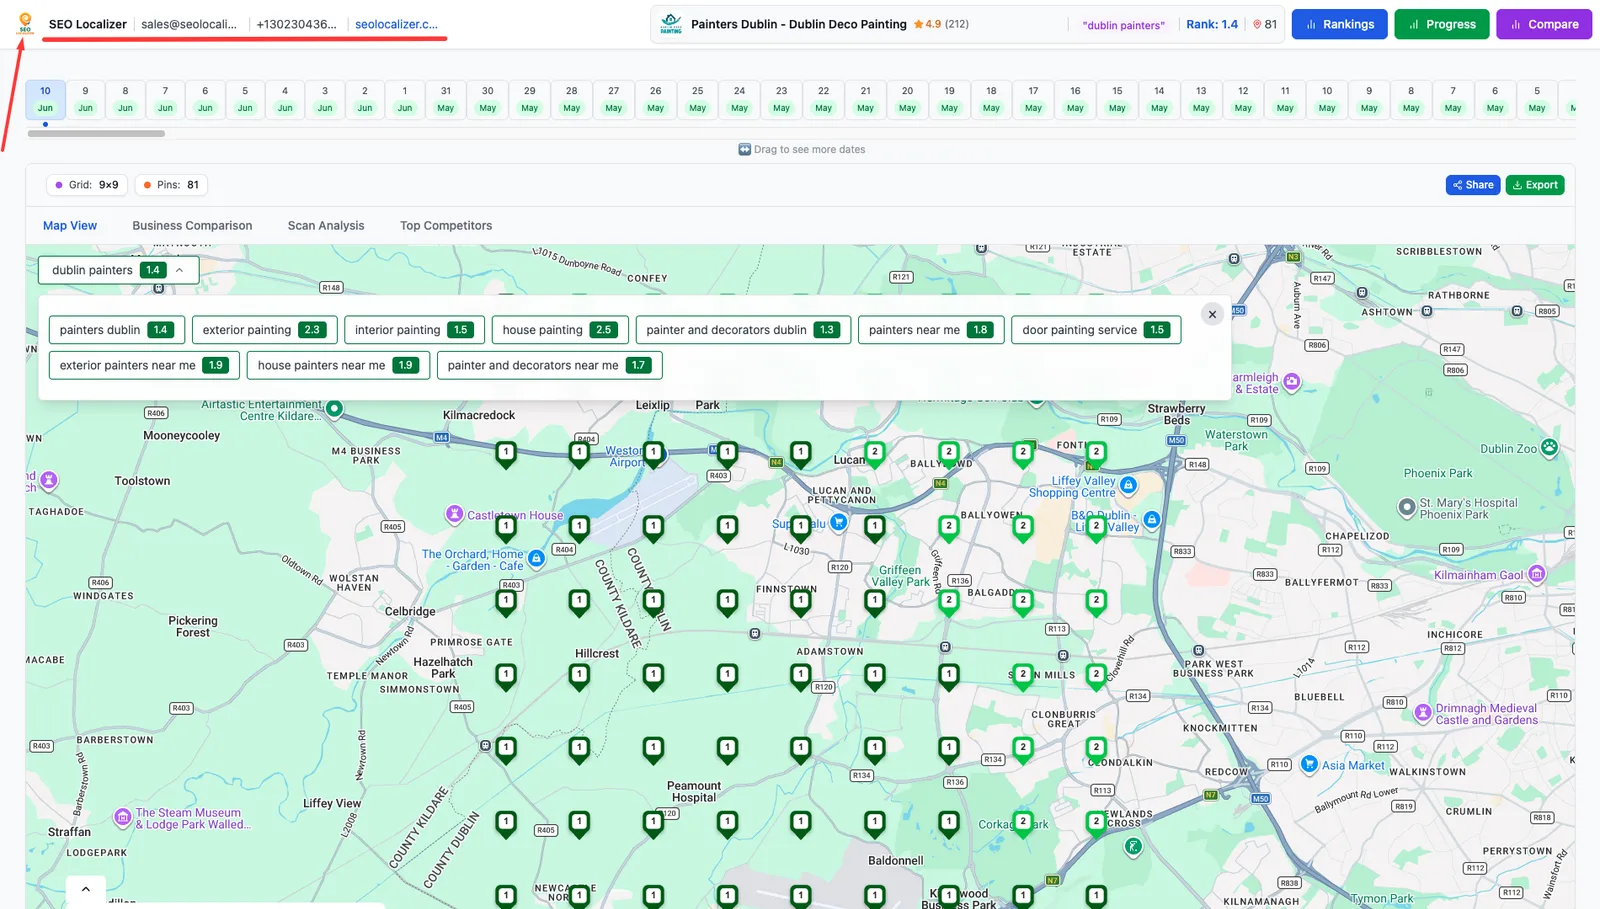
Task: Choose the interior painting keyword
Action: (x=415, y=330)
